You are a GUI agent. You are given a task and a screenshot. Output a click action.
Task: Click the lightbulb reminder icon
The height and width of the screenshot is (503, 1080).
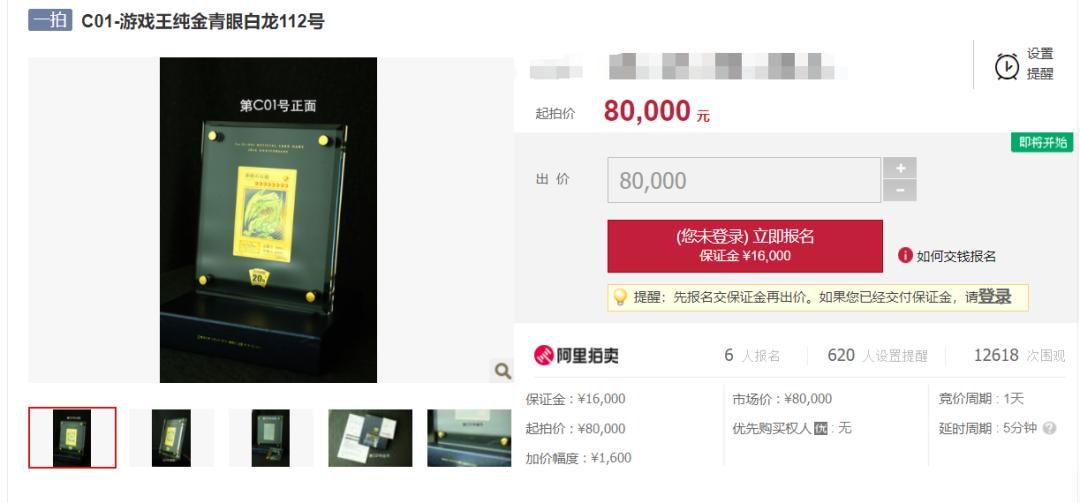[620, 297]
